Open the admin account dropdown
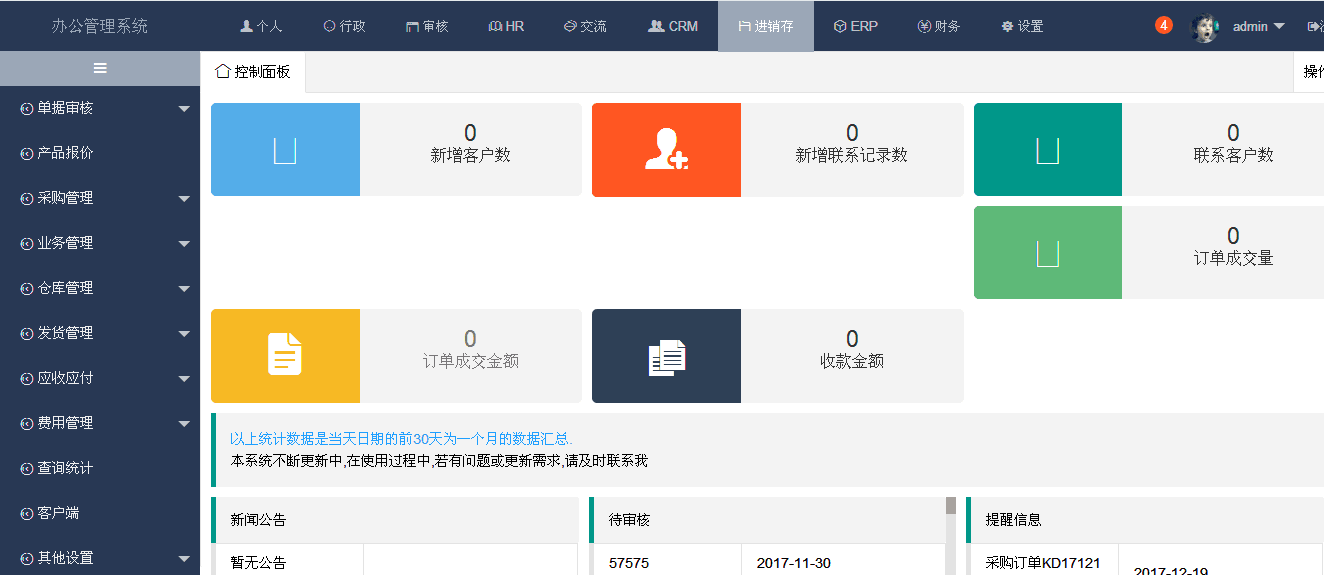 click(1258, 27)
